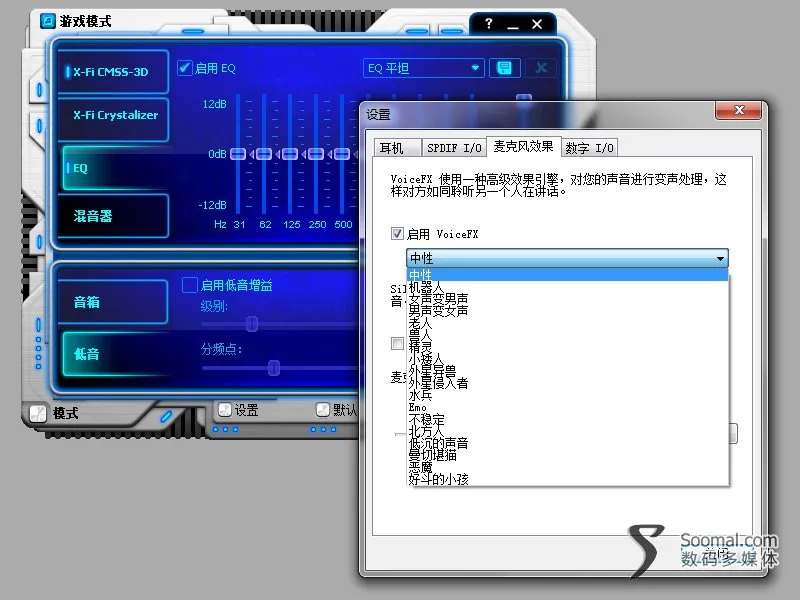Delete the EQ preset with X icon
Image resolution: width=800 pixels, height=600 pixels.
pyautogui.click(x=541, y=68)
